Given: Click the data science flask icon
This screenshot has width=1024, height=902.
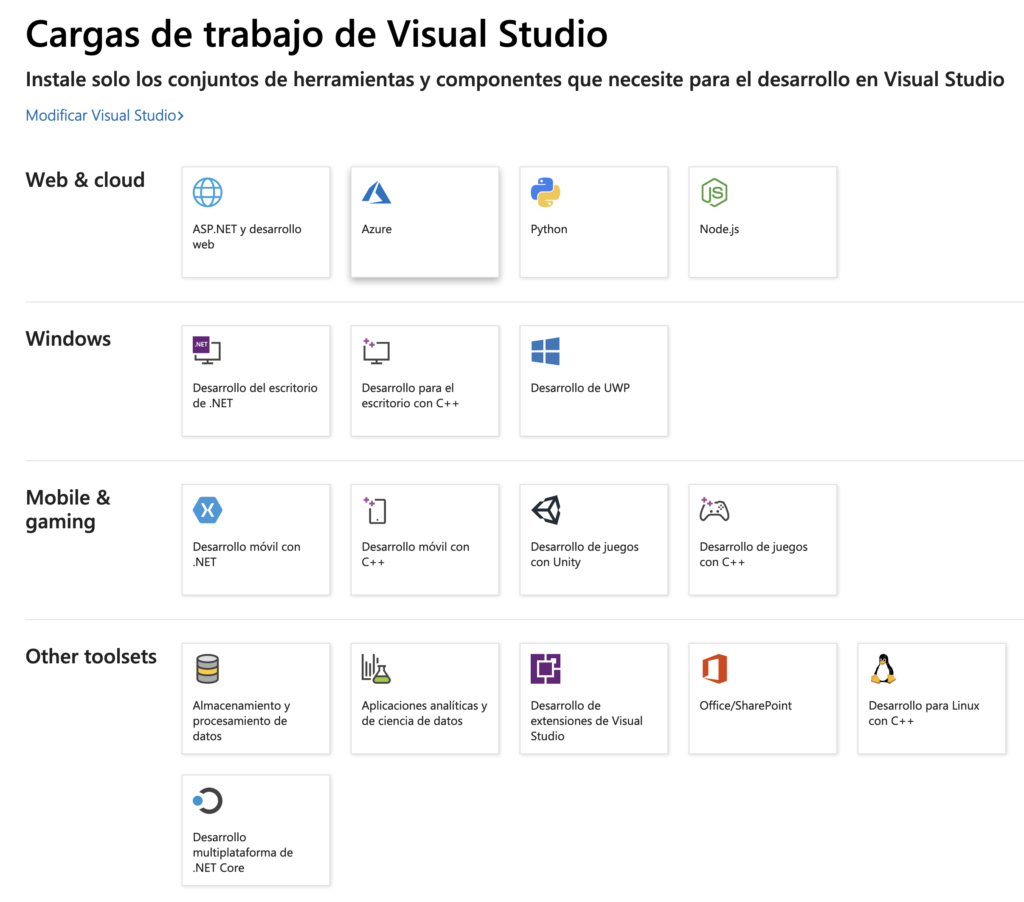Looking at the screenshot, I should [376, 669].
